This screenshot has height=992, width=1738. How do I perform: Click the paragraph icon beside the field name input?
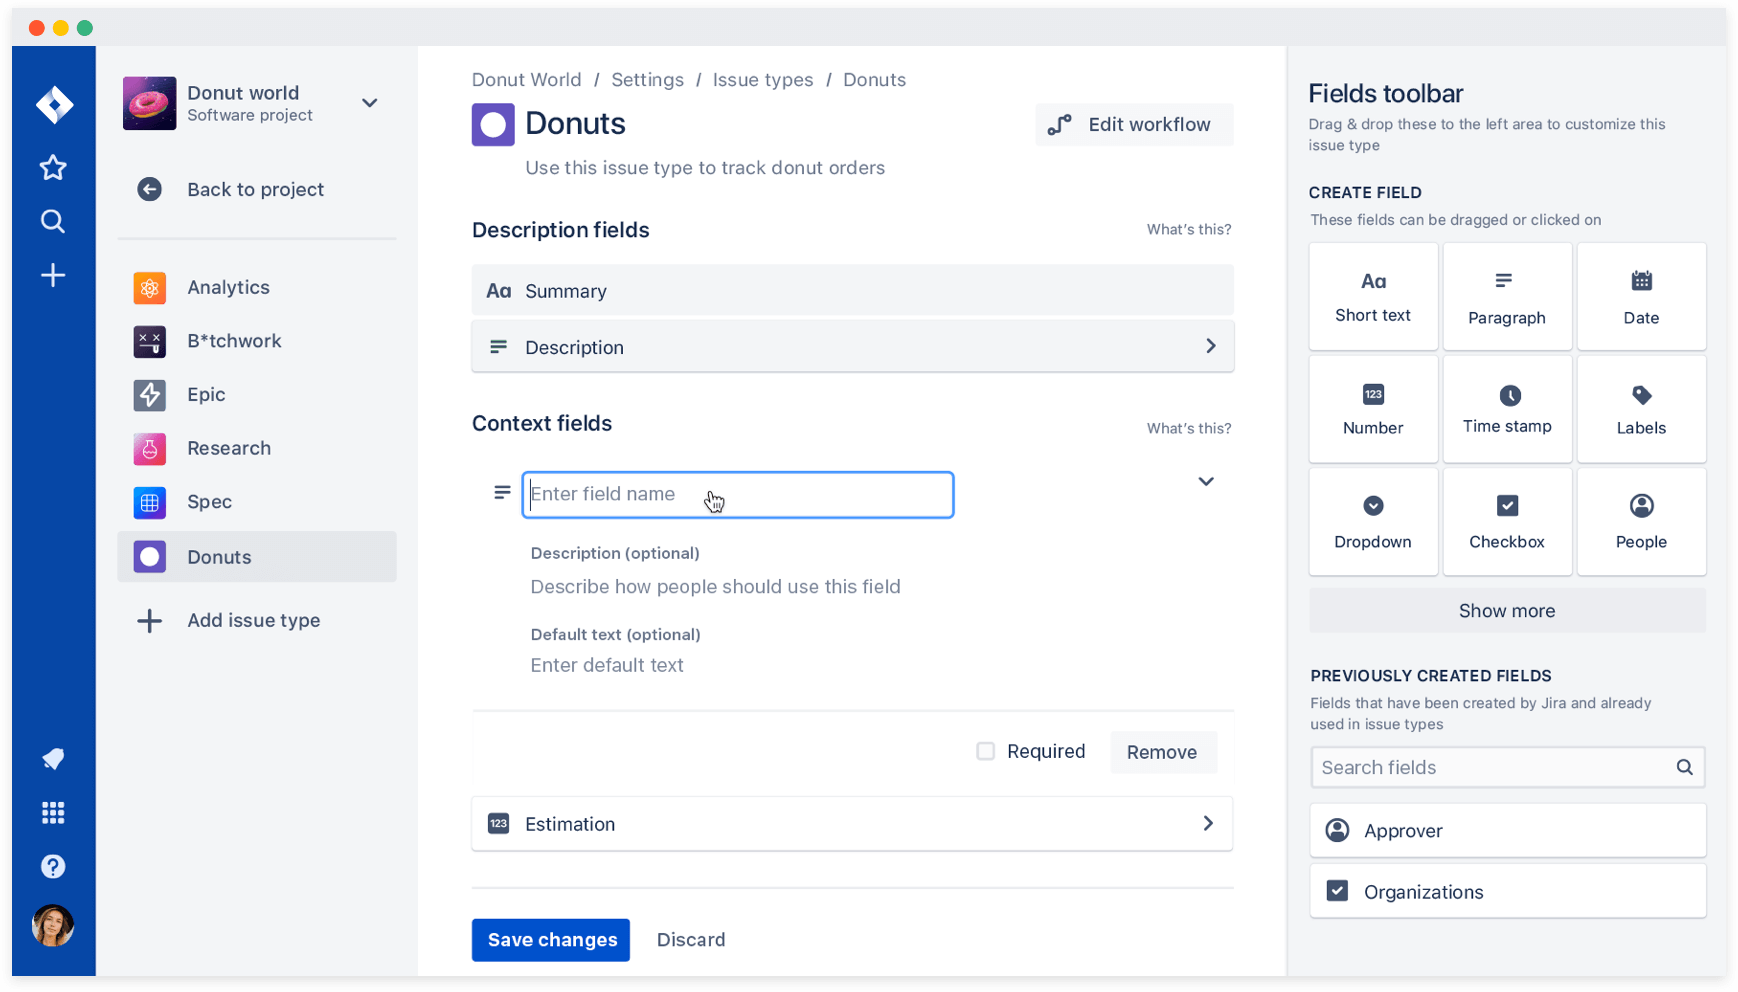coord(502,493)
